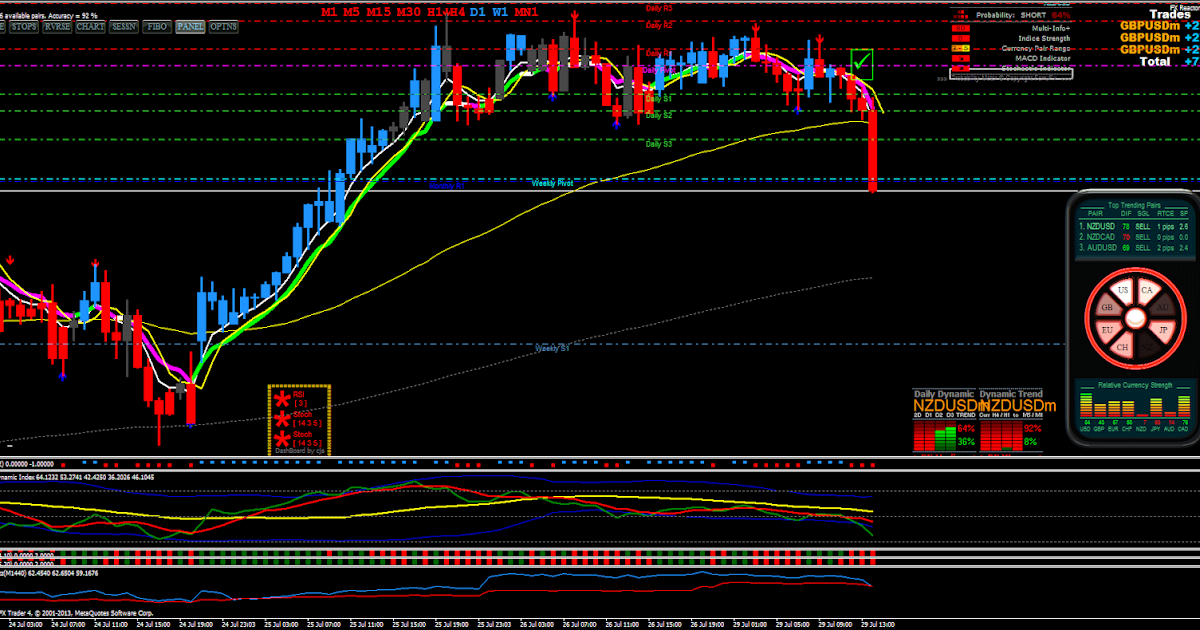Select the MN1 timeframe

527,11
